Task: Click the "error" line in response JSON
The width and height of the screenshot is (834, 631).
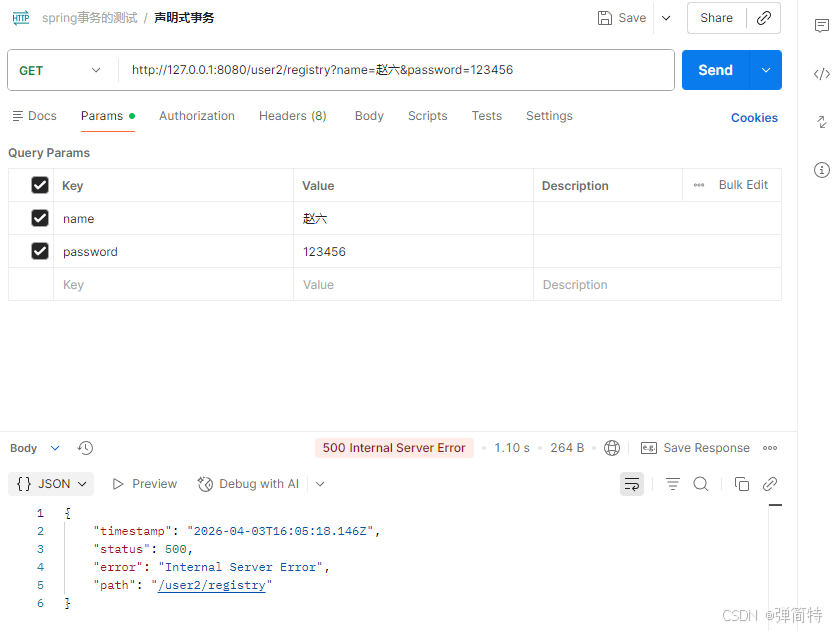Action: pos(212,567)
